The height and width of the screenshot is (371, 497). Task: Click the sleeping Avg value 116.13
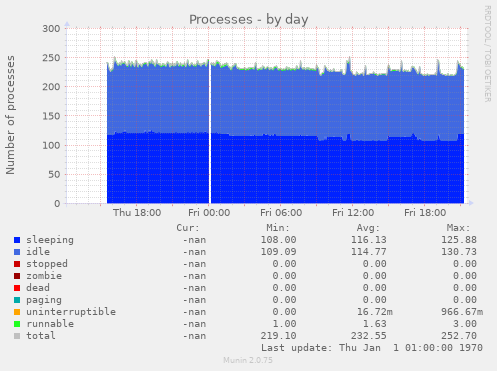click(369, 240)
